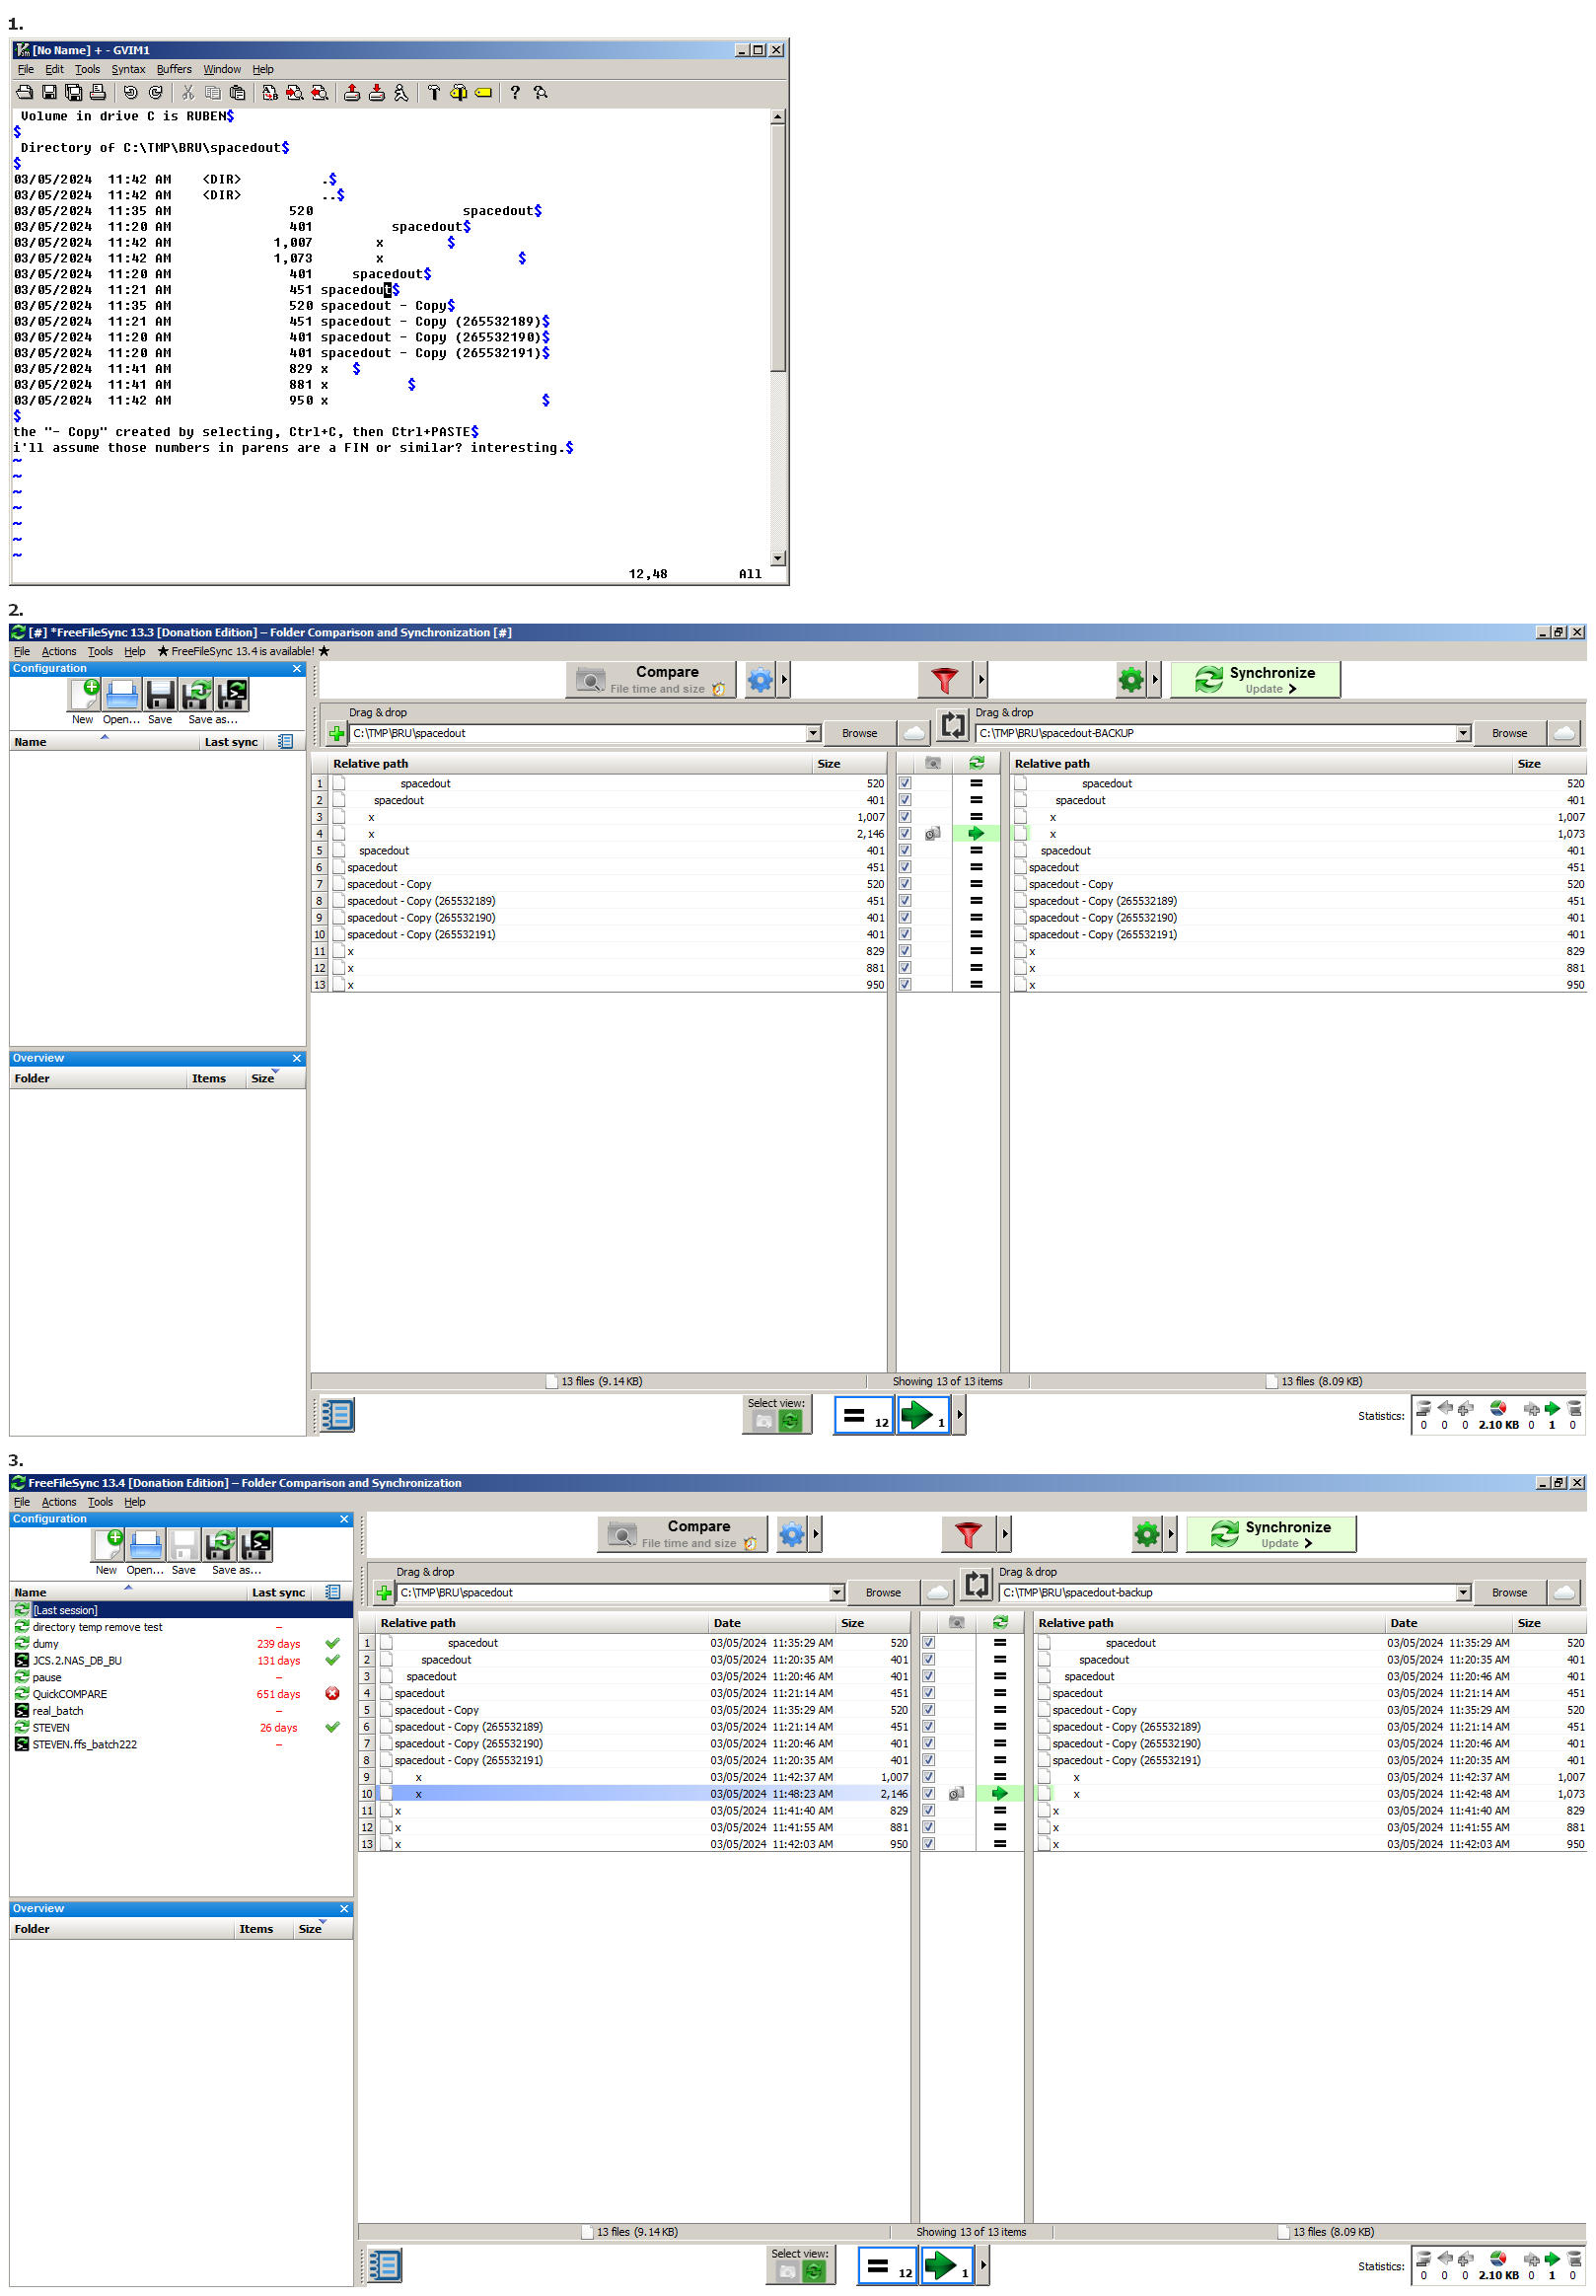Click the Synchronize button in FreeFileSync 13.4
This screenshot has height=2296, width=1596.
click(1271, 1534)
